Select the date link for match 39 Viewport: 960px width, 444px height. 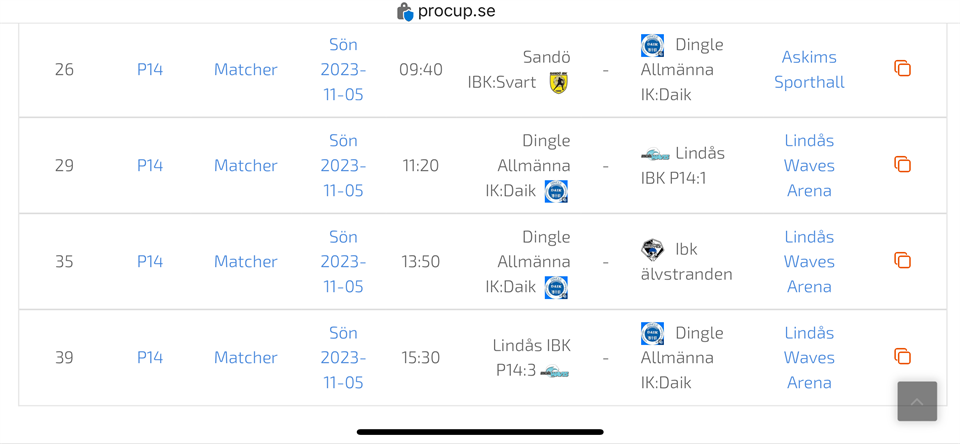(x=343, y=357)
